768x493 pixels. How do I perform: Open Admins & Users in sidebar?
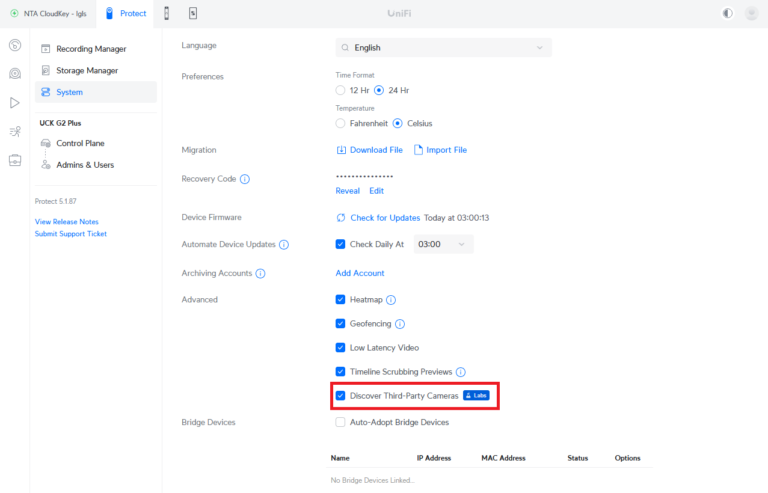96,165
